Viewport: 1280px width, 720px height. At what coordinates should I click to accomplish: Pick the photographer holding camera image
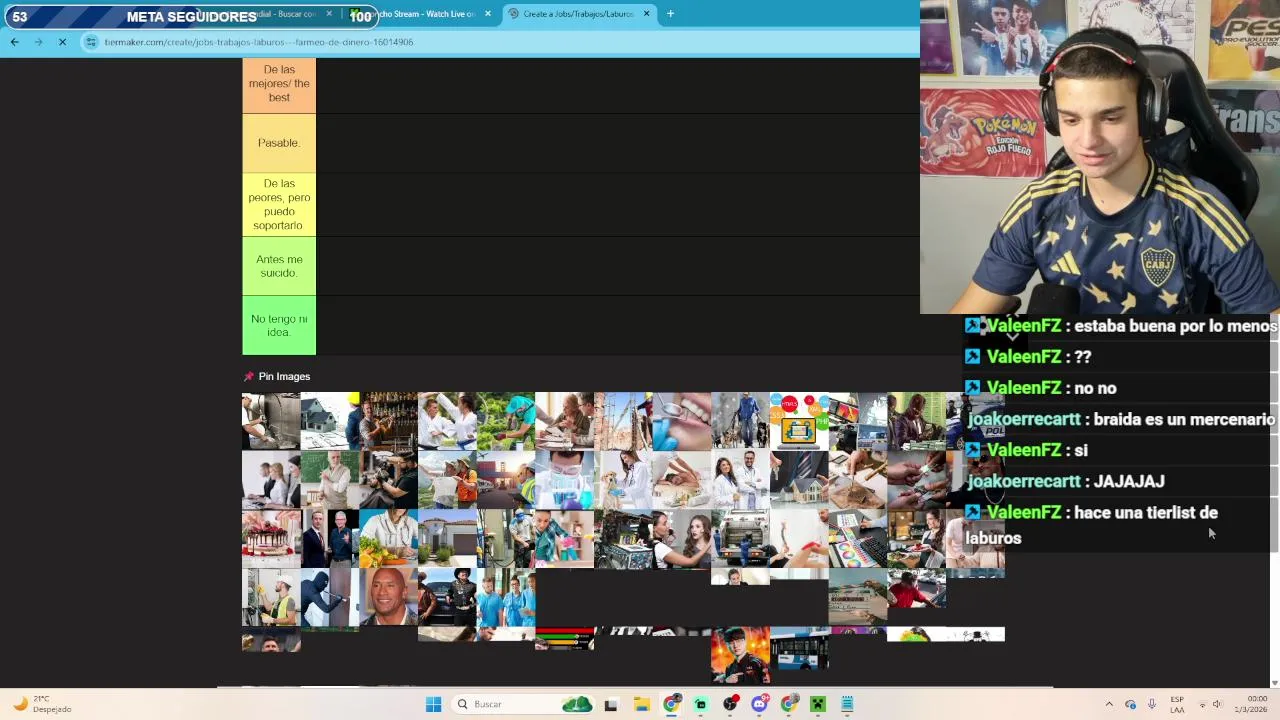(x=389, y=480)
